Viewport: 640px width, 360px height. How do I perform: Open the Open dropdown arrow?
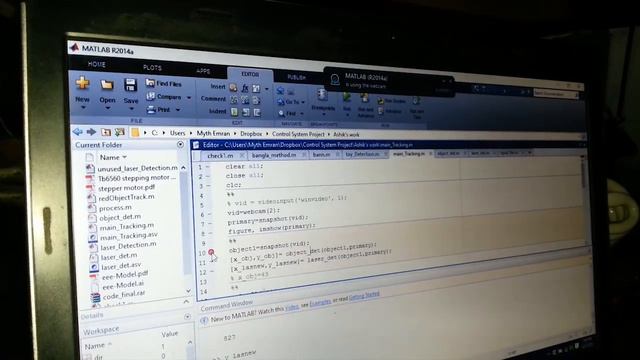[108, 109]
